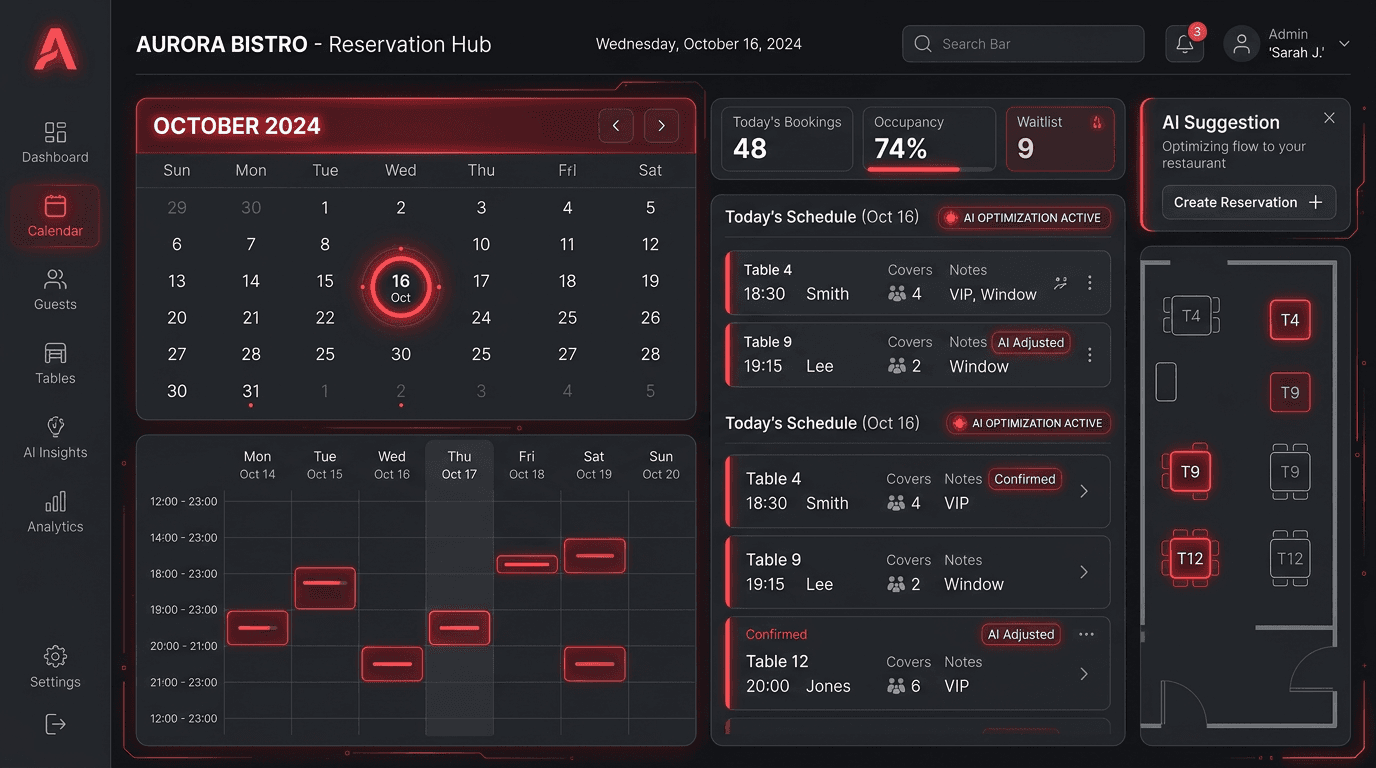Open the Guests section icon
This screenshot has width=1376, height=768.
[55, 280]
